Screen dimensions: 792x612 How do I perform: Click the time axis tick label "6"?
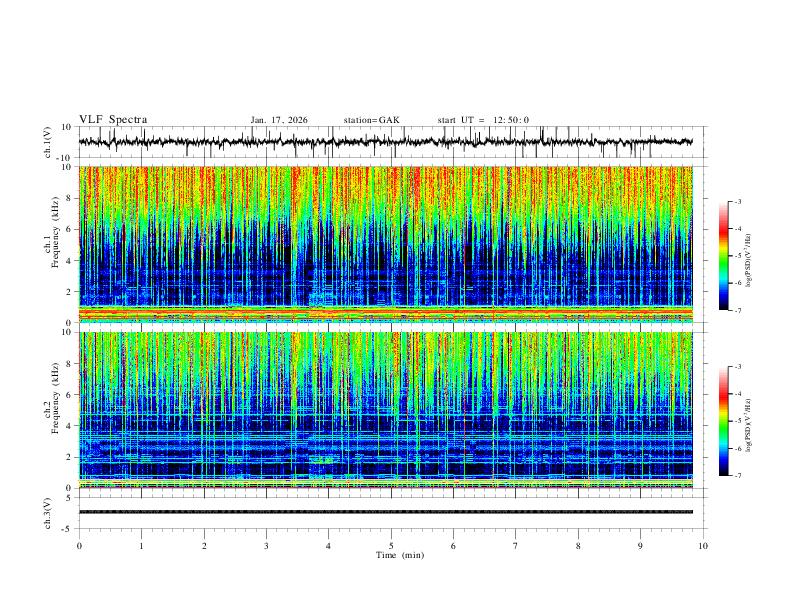pos(453,546)
